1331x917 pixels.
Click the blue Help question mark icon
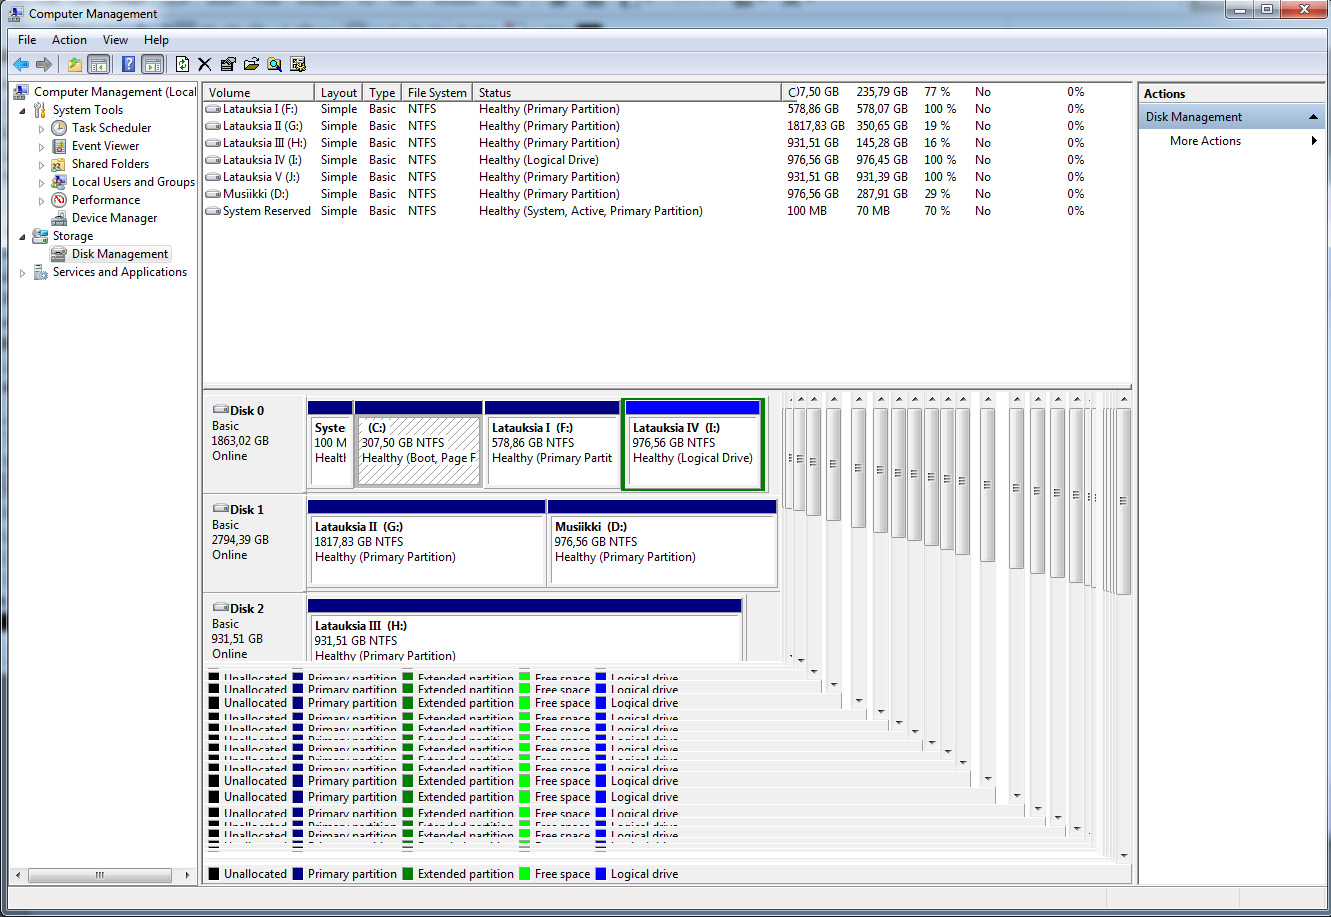[x=128, y=65]
